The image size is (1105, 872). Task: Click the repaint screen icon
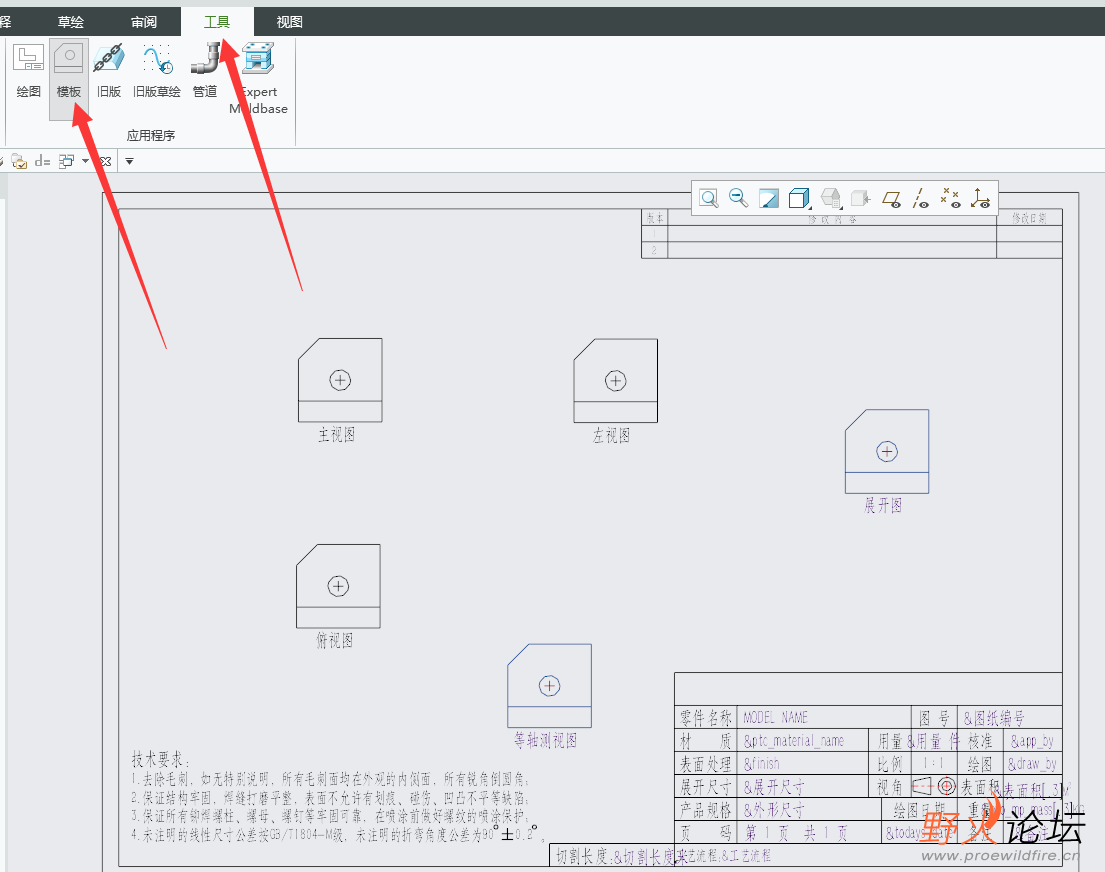769,198
